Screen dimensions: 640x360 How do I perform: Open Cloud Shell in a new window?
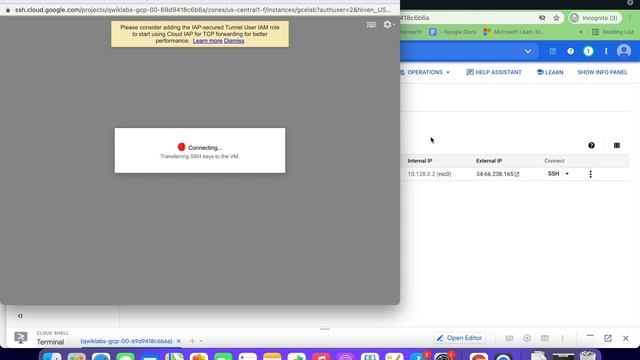[608, 338]
